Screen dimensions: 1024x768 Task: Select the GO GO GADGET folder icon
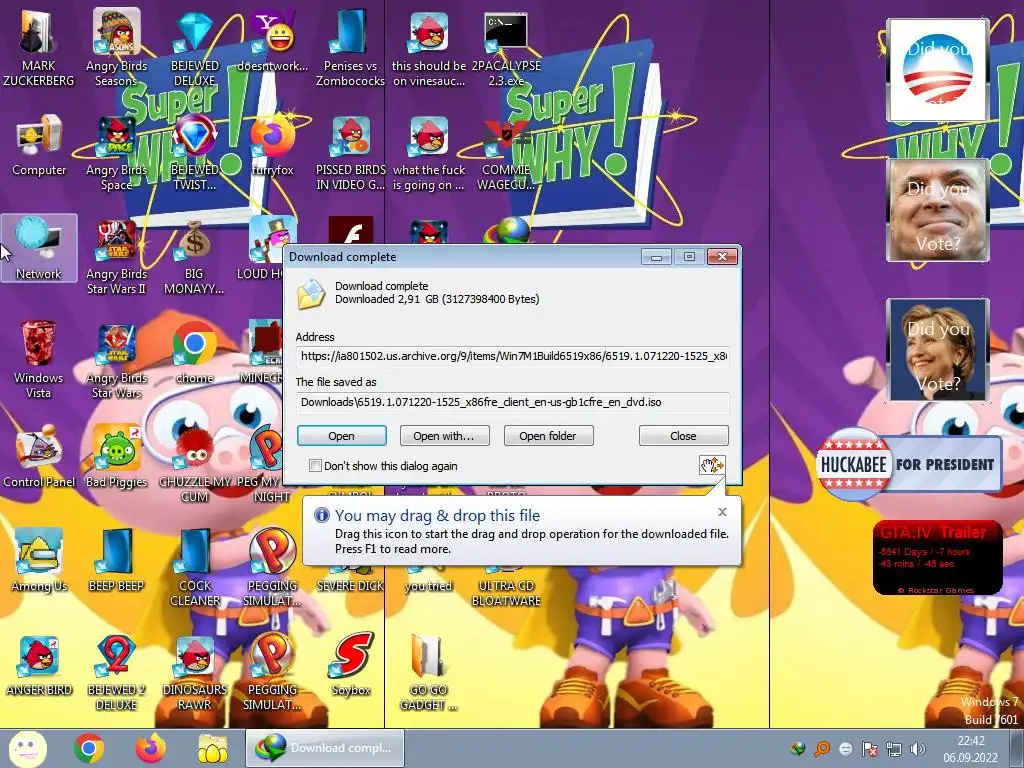[x=428, y=671]
